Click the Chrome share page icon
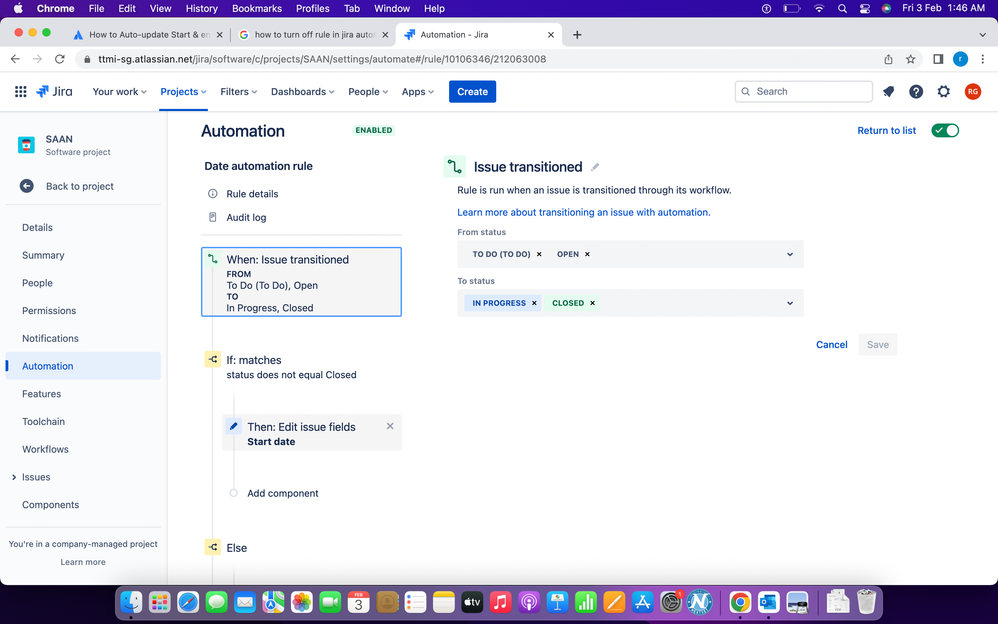The height and width of the screenshot is (624, 998). [889, 59]
